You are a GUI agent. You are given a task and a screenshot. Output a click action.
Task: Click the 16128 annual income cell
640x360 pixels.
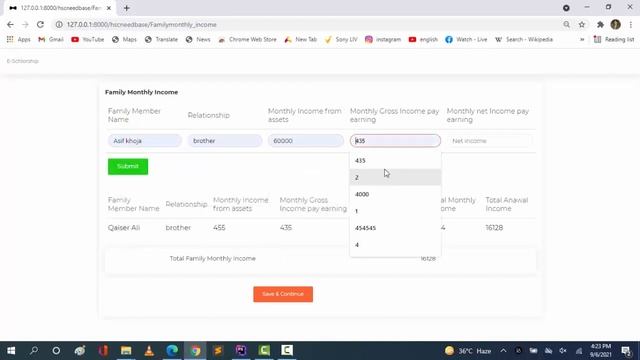coord(494,228)
